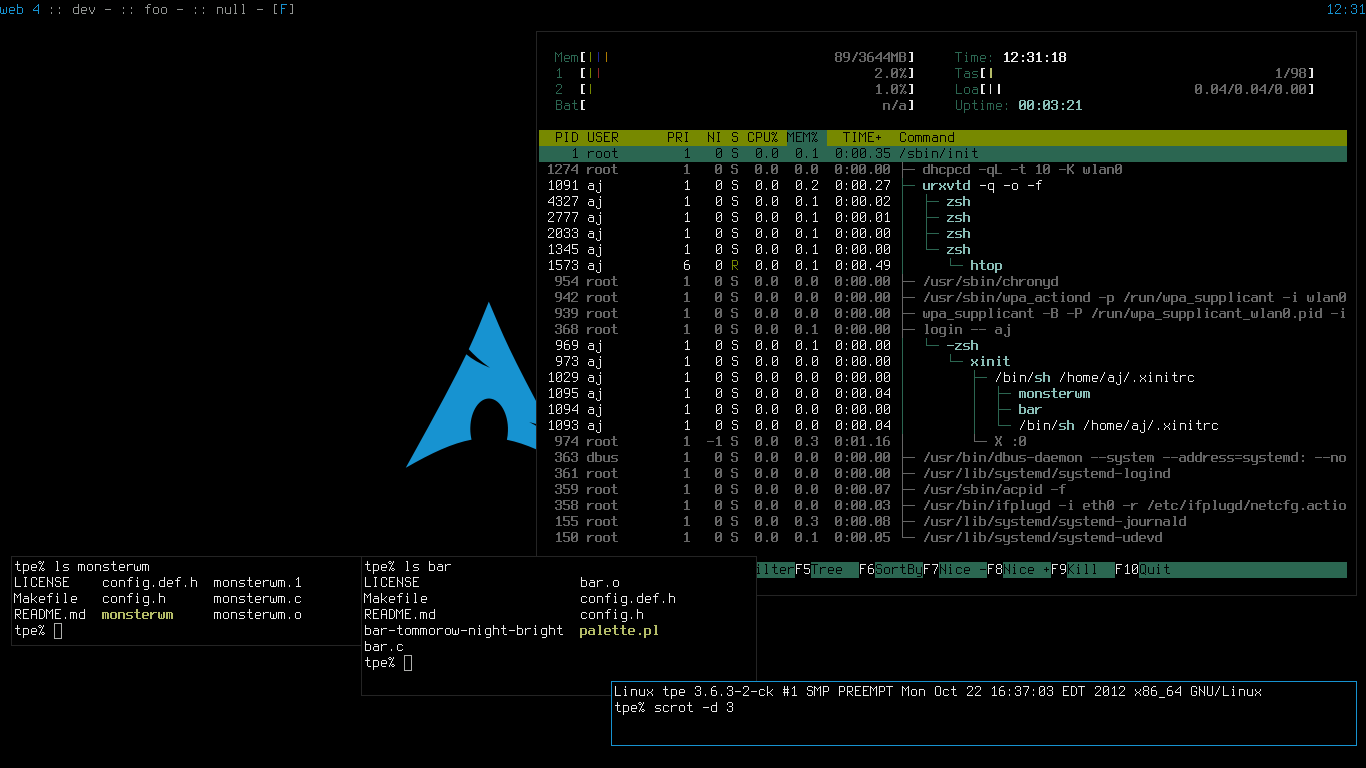
Task: Click F10 Quit in the htop footer
Action: coord(1143,570)
